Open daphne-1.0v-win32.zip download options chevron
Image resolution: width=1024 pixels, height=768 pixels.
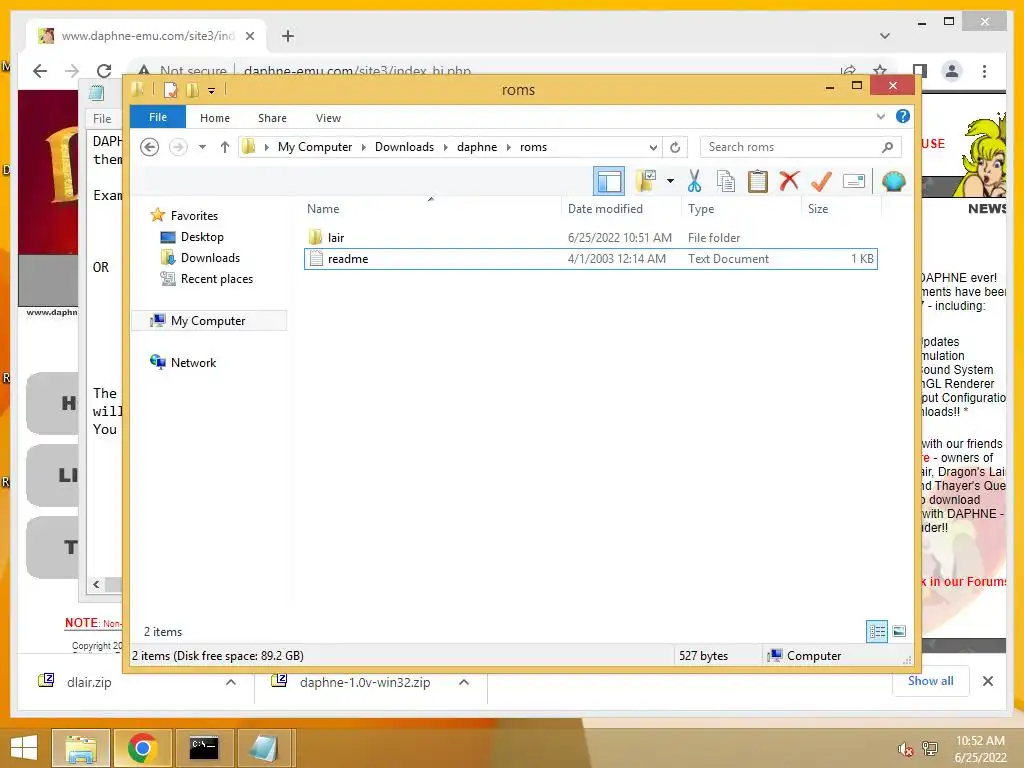tap(464, 682)
